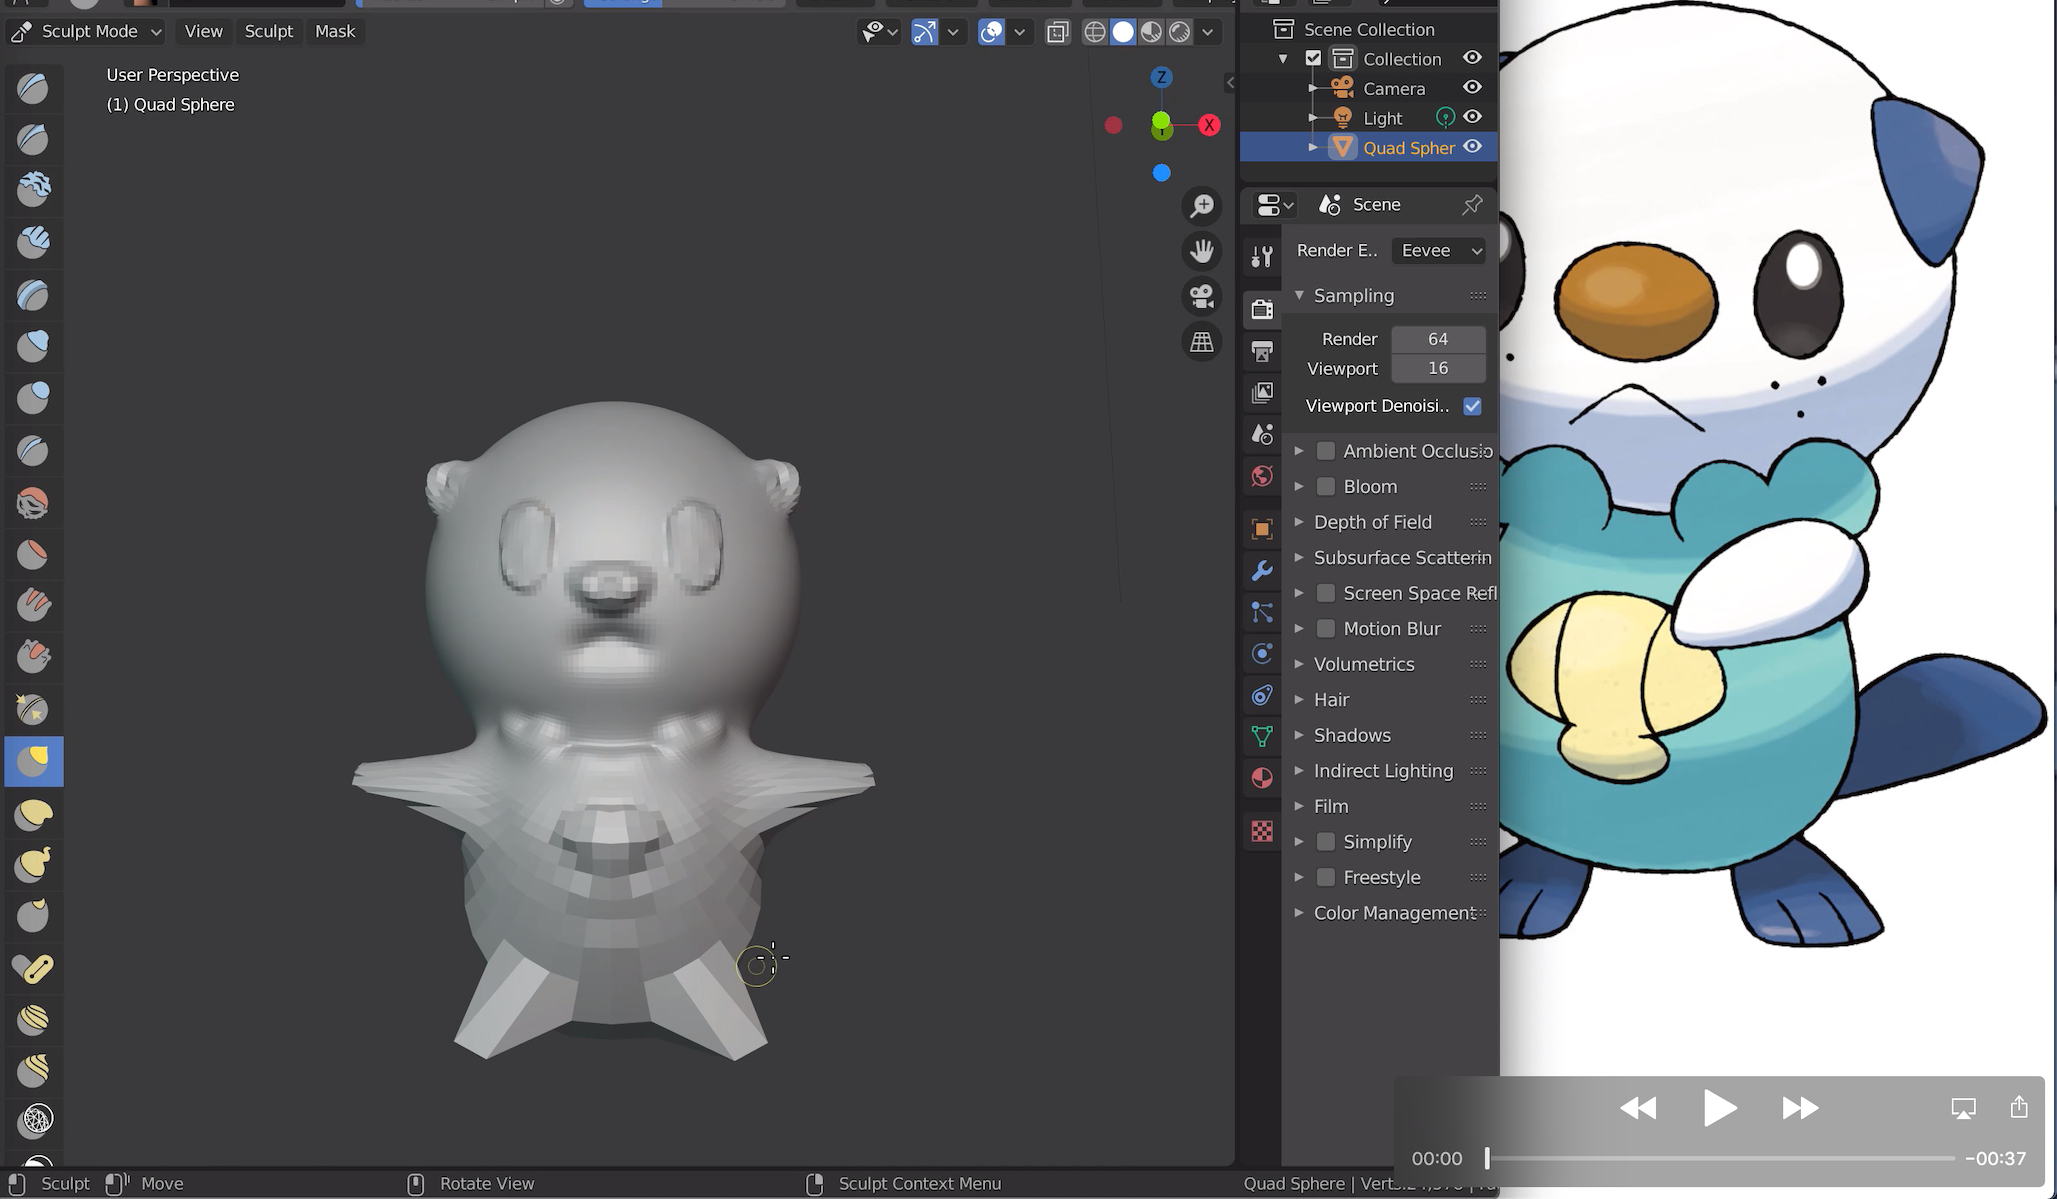Open the Sculpt menu
The height and width of the screenshot is (1199, 2057).
(268, 31)
